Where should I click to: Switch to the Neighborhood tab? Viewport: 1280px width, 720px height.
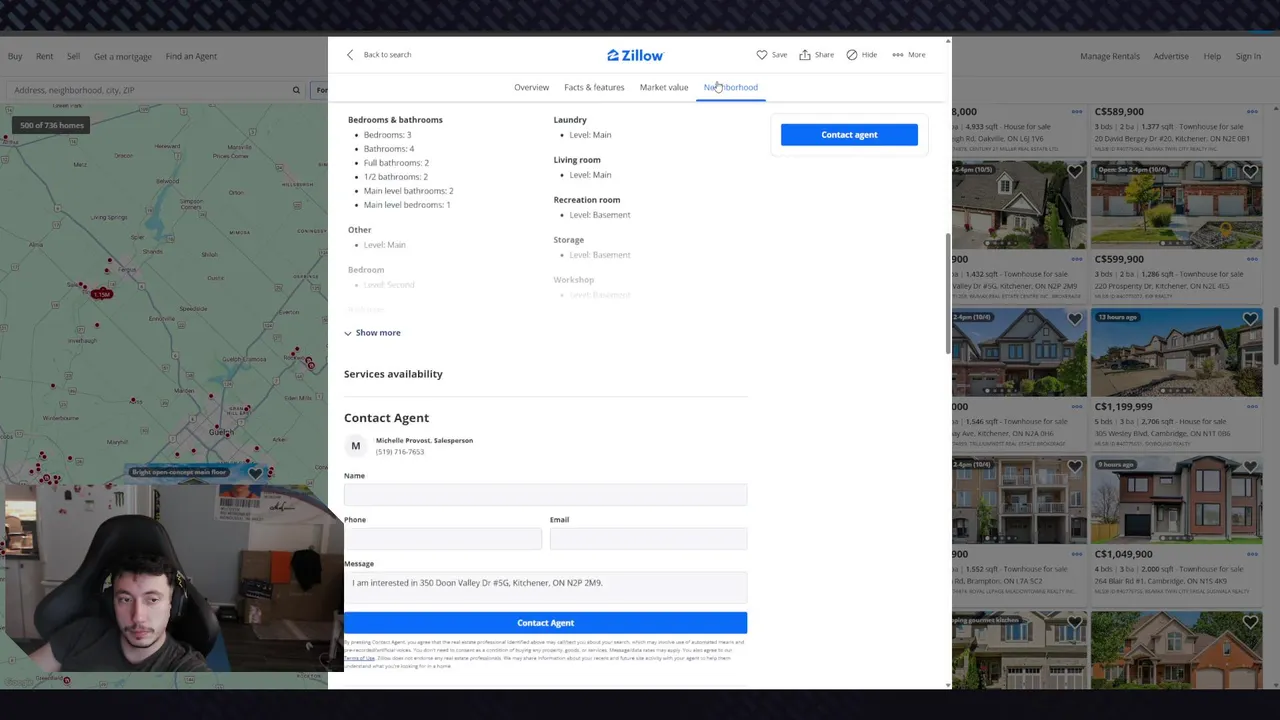(731, 87)
